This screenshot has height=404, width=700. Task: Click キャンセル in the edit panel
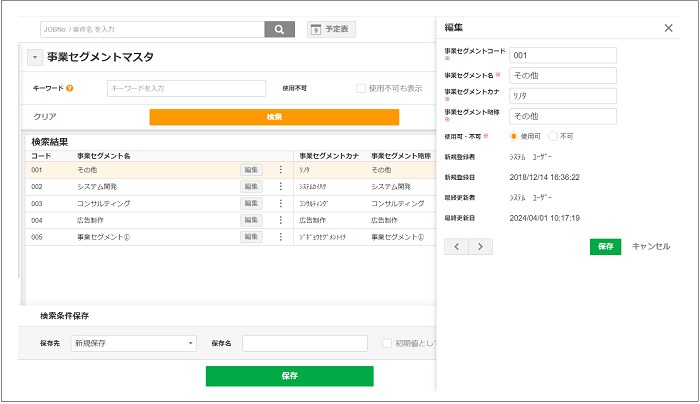[650, 246]
